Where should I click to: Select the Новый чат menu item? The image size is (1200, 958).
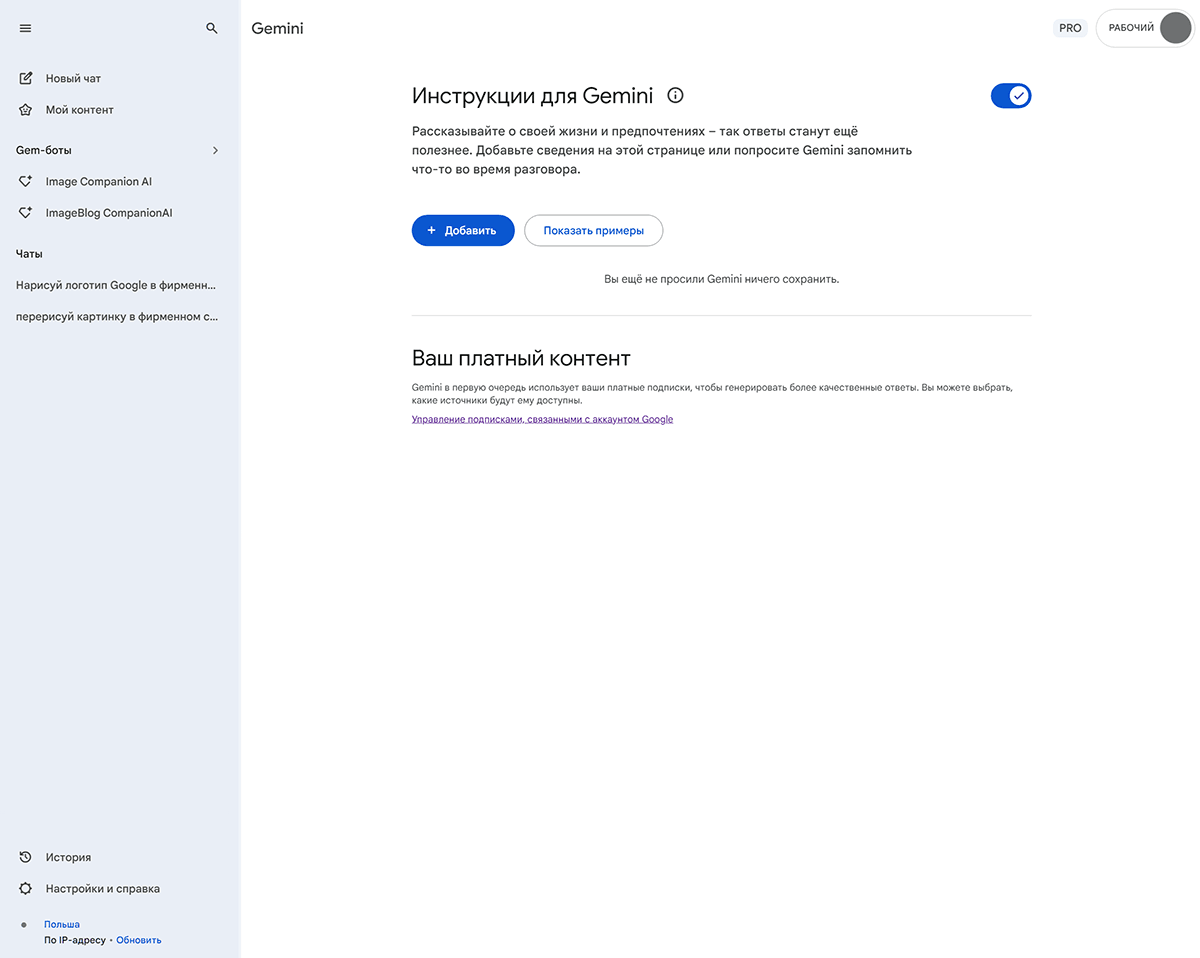click(73, 78)
